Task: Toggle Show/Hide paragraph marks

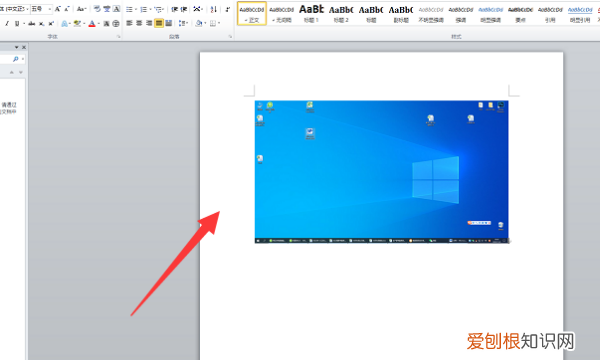Action: click(228, 9)
